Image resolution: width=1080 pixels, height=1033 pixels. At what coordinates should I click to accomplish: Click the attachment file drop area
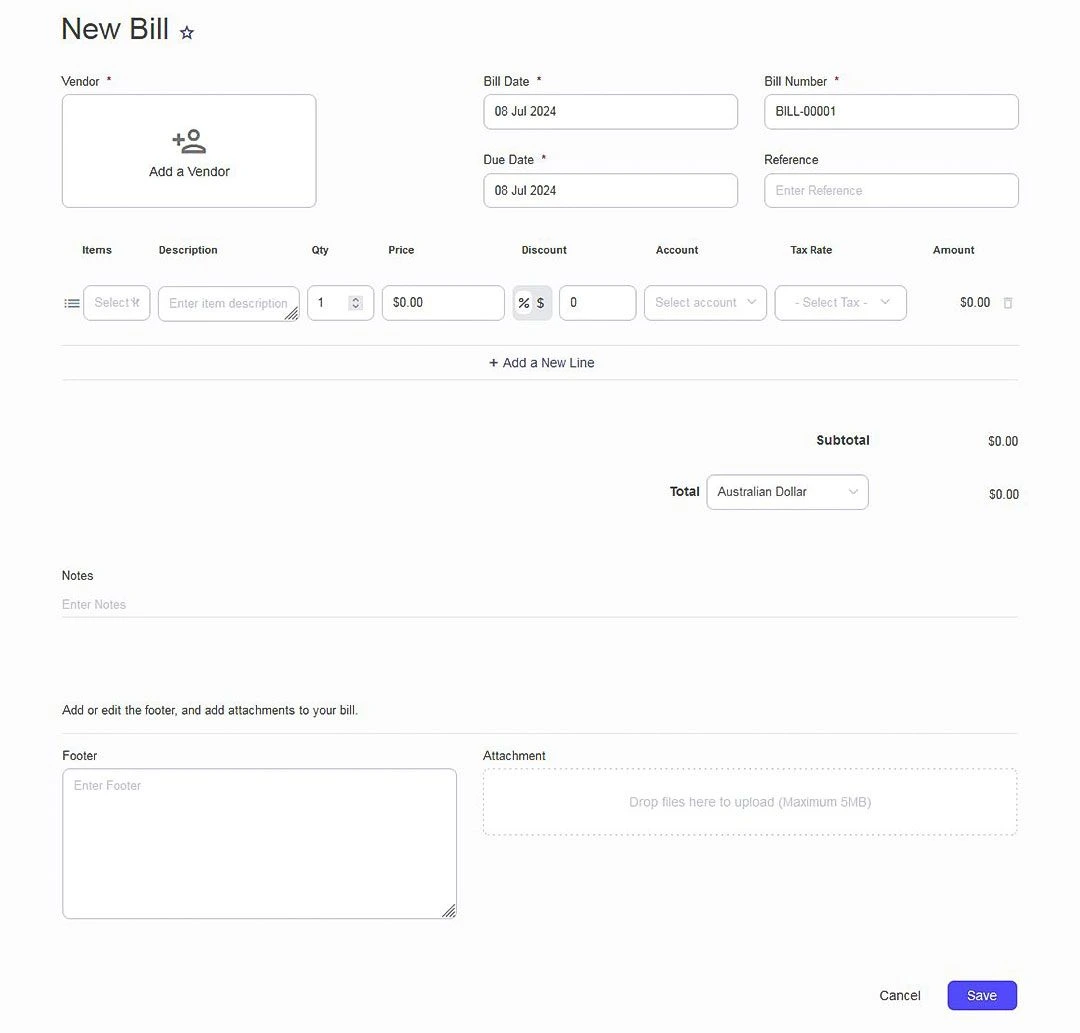point(750,802)
